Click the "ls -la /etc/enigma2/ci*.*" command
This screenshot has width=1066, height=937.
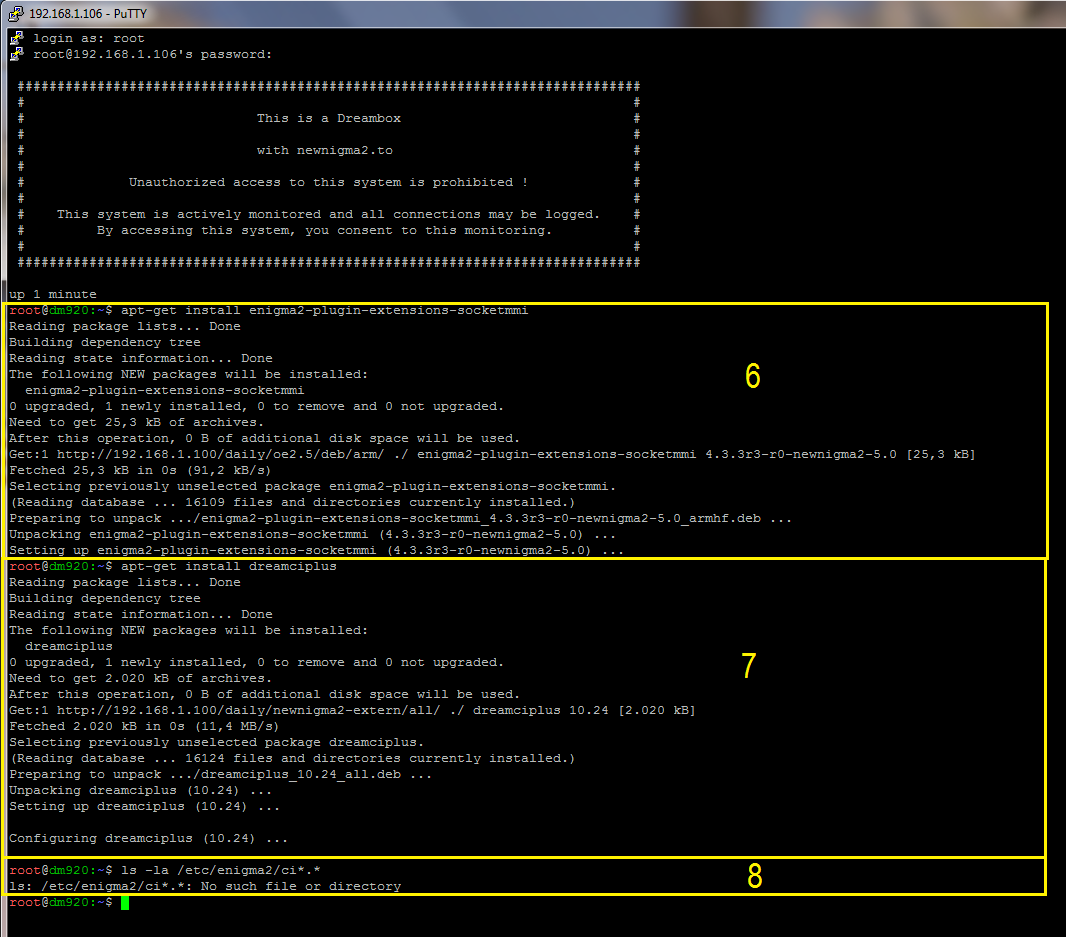[220, 871]
